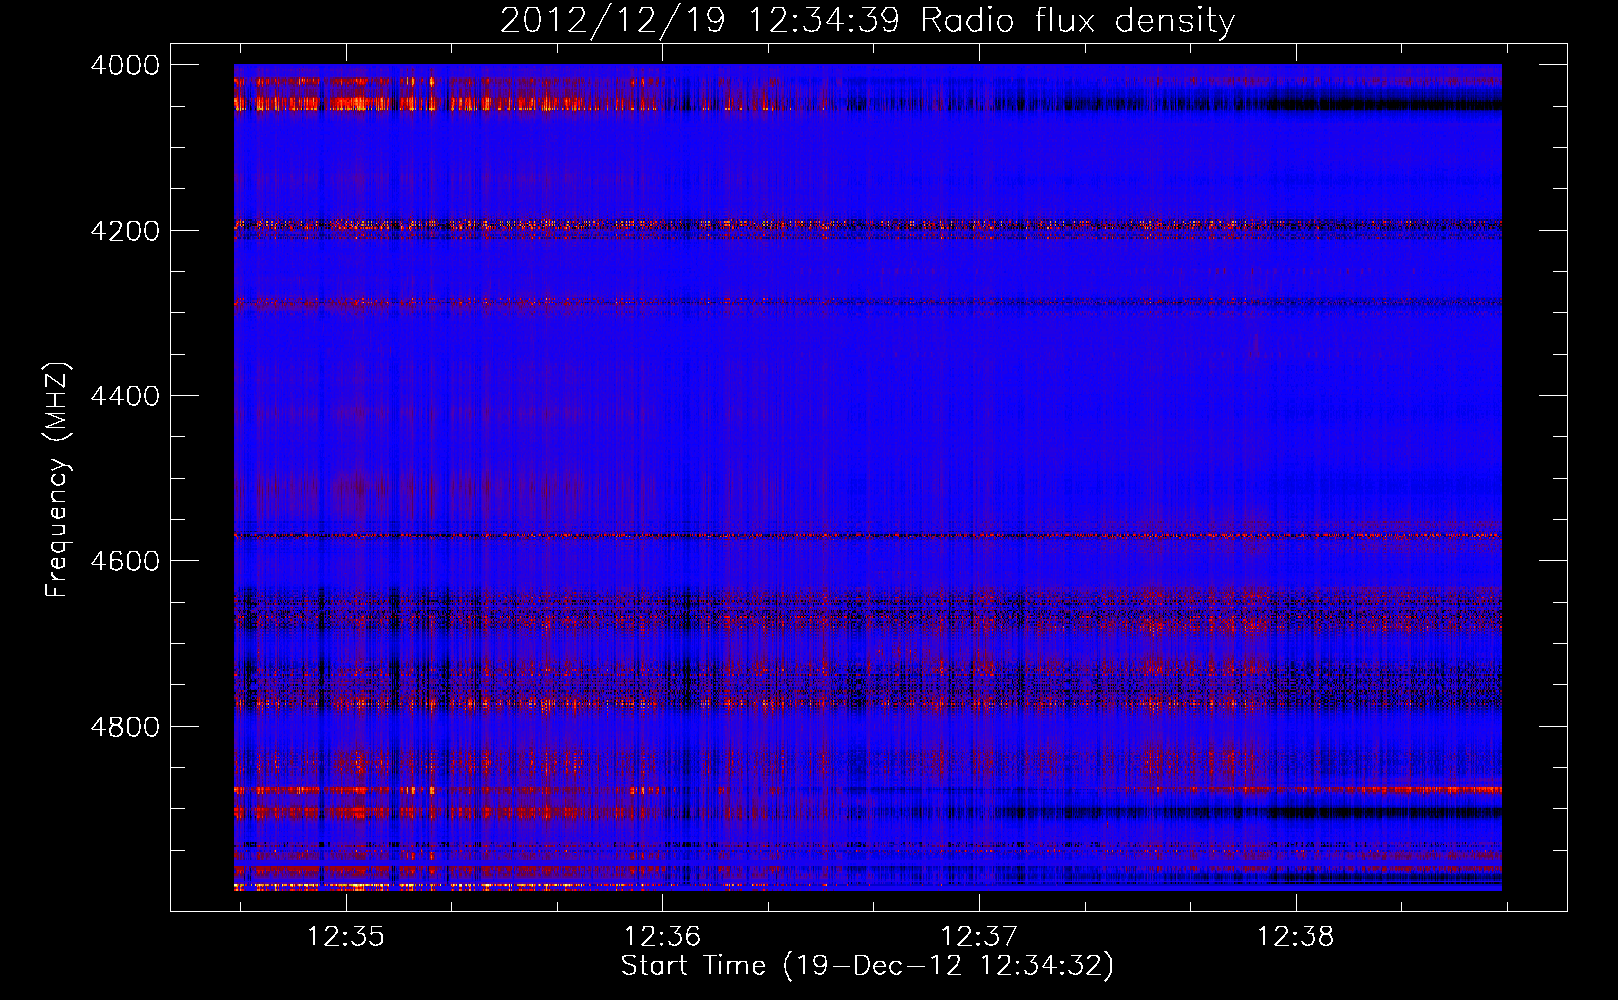The height and width of the screenshot is (1000, 1618).
Task: Click the plot title '2012/12/19 12:34:39 Radio flux density'
Action: [x=867, y=20]
